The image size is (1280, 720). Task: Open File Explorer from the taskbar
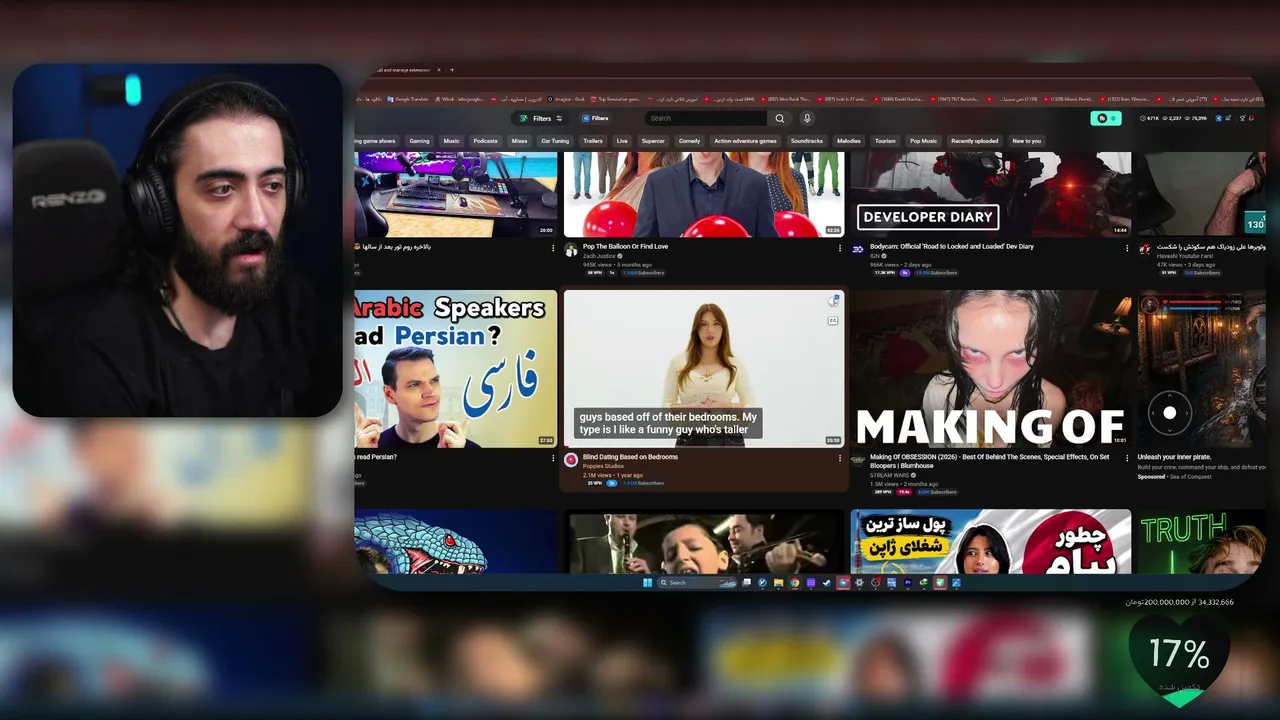pyautogui.click(x=778, y=583)
